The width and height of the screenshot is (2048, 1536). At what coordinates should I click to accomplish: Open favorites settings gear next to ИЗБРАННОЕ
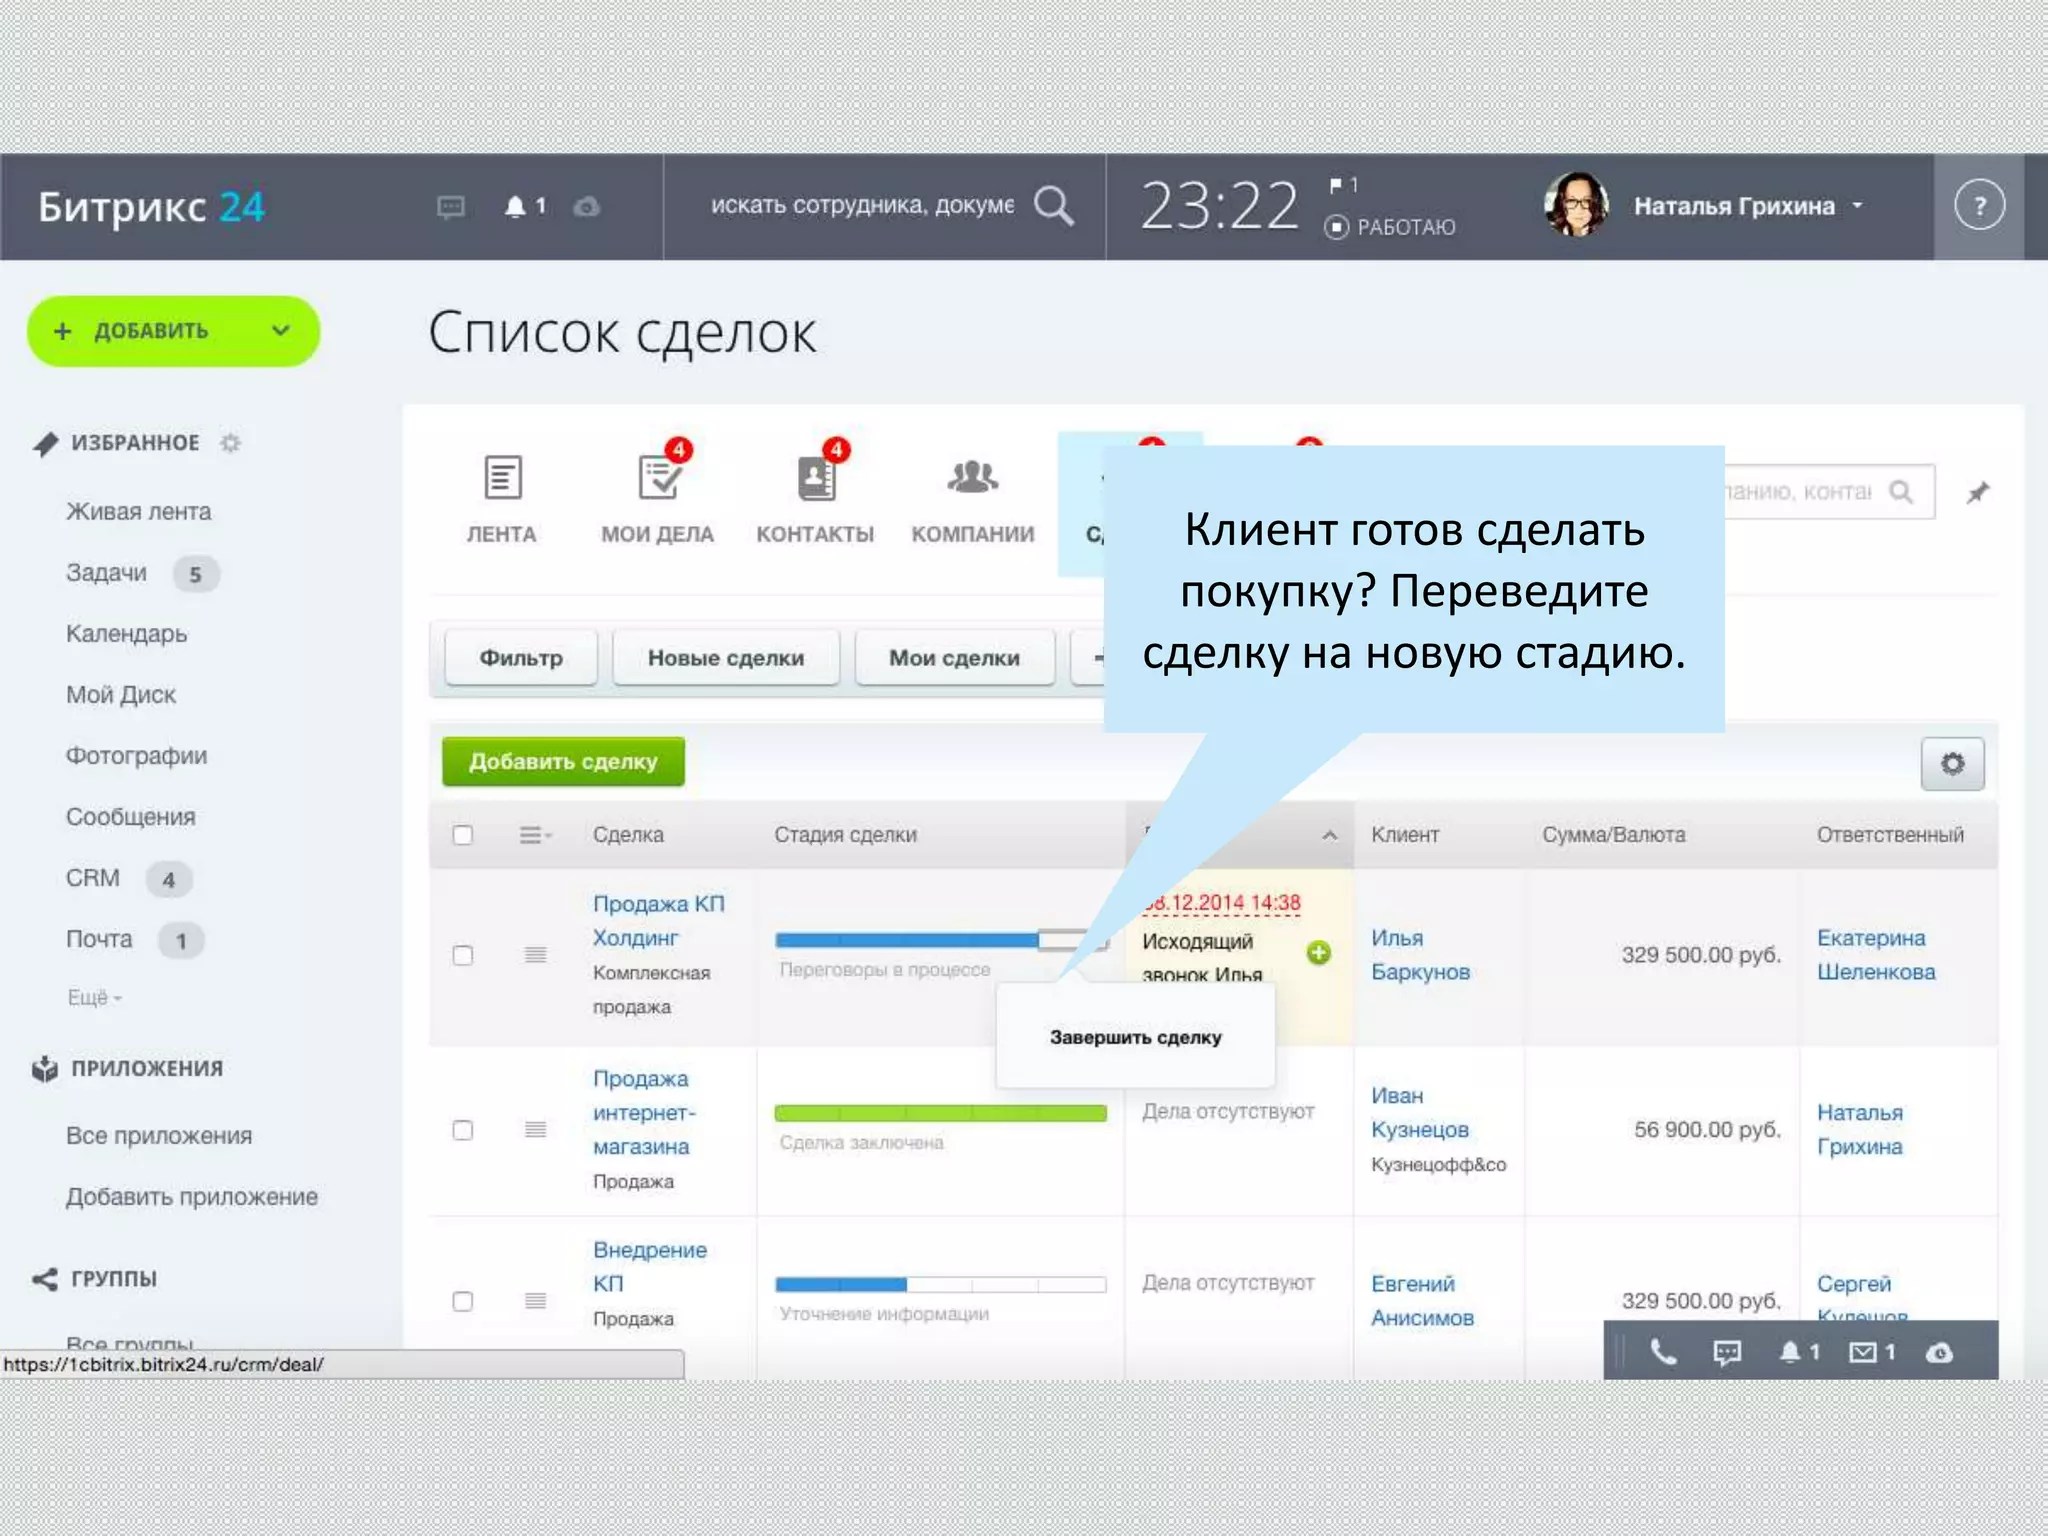click(x=231, y=443)
